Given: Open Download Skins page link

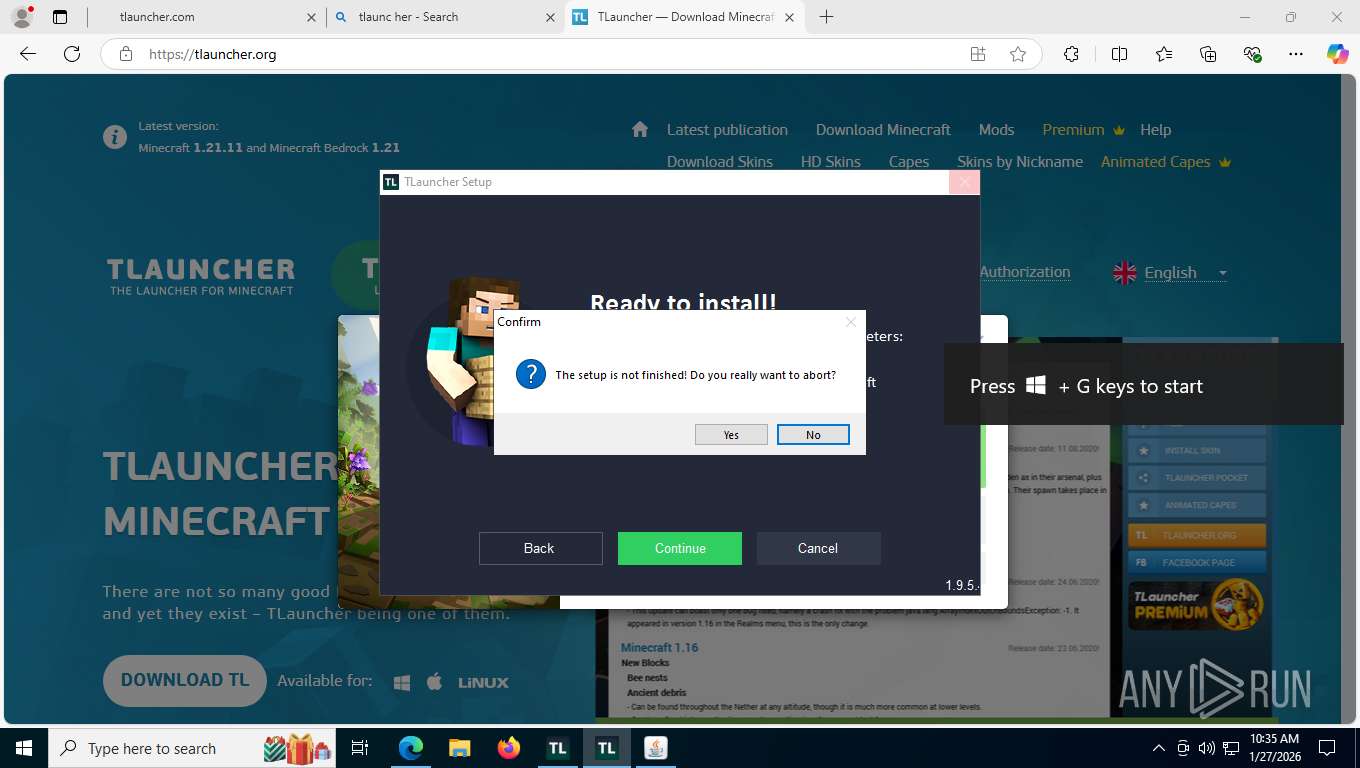Looking at the screenshot, I should pos(720,162).
